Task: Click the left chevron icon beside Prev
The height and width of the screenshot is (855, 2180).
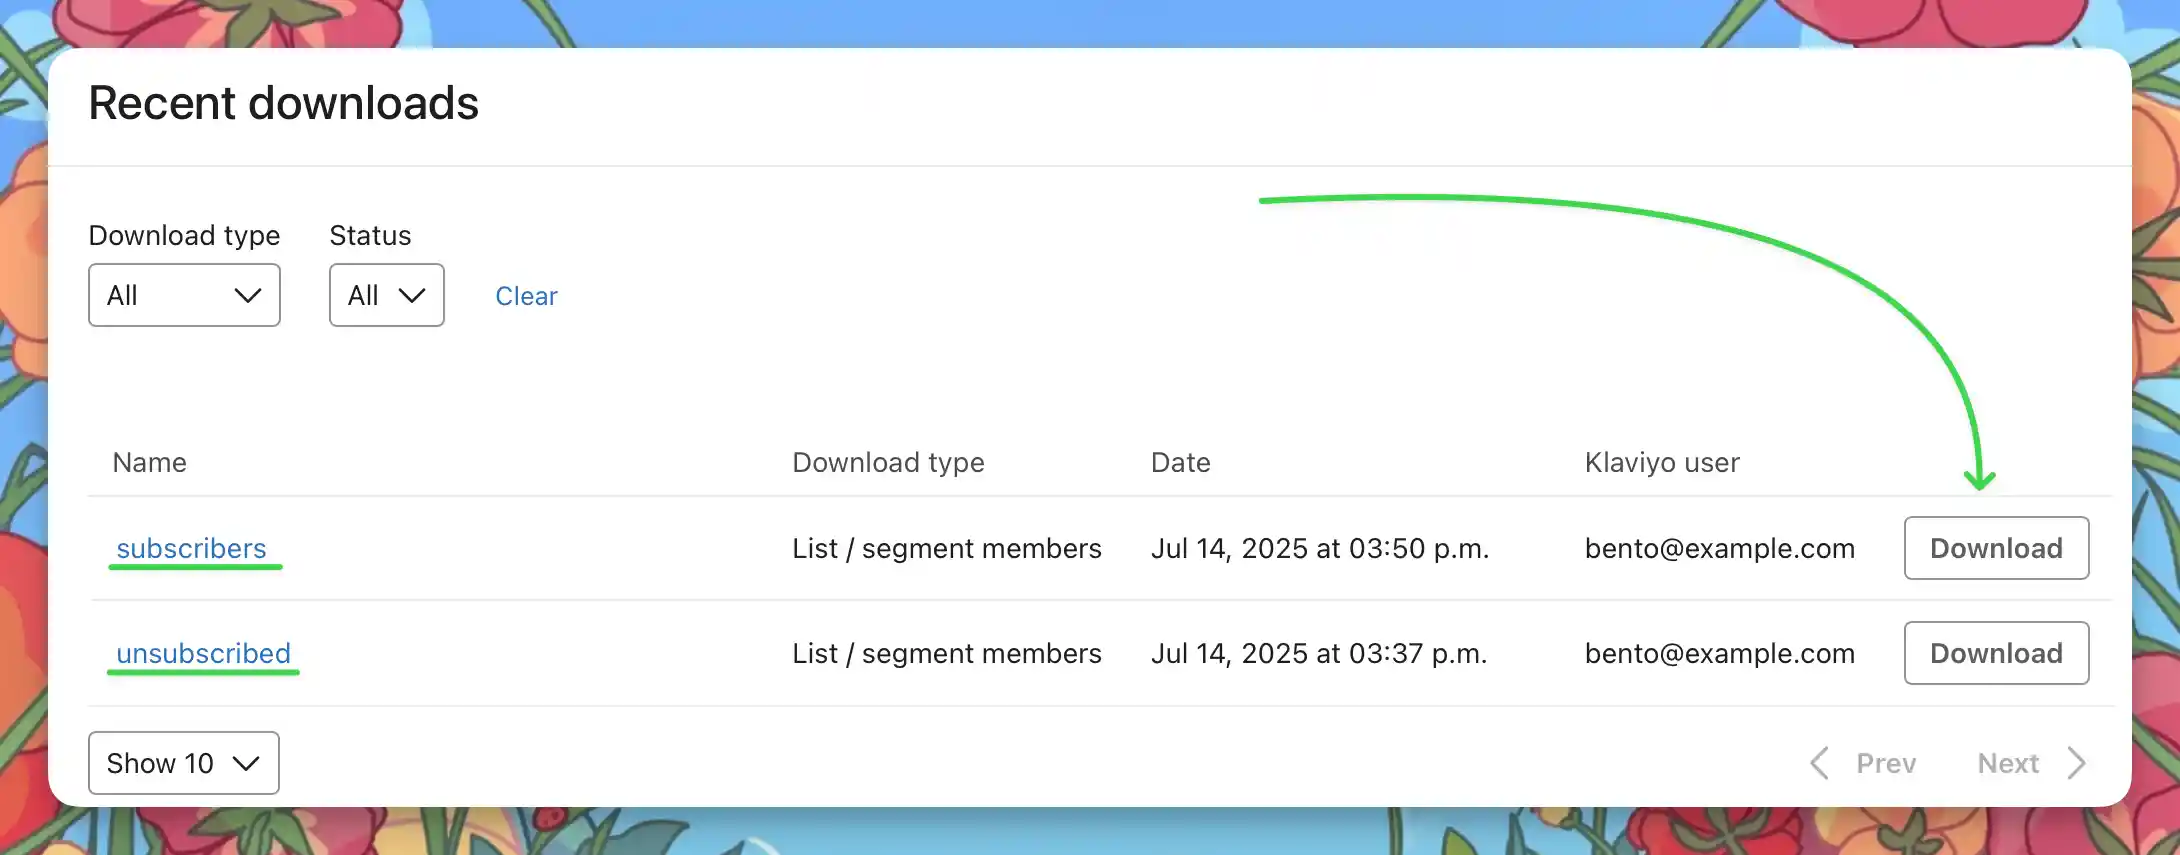Action: [1819, 763]
